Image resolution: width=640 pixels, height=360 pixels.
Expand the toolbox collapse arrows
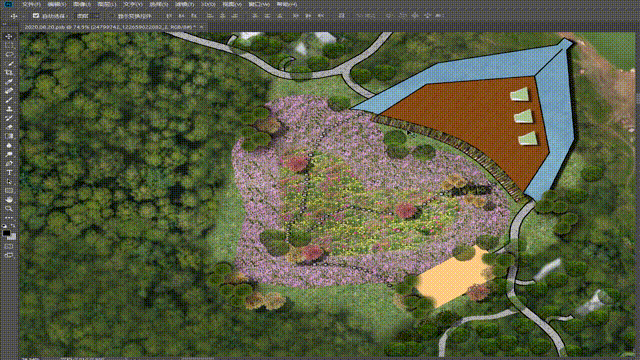coord(4,24)
